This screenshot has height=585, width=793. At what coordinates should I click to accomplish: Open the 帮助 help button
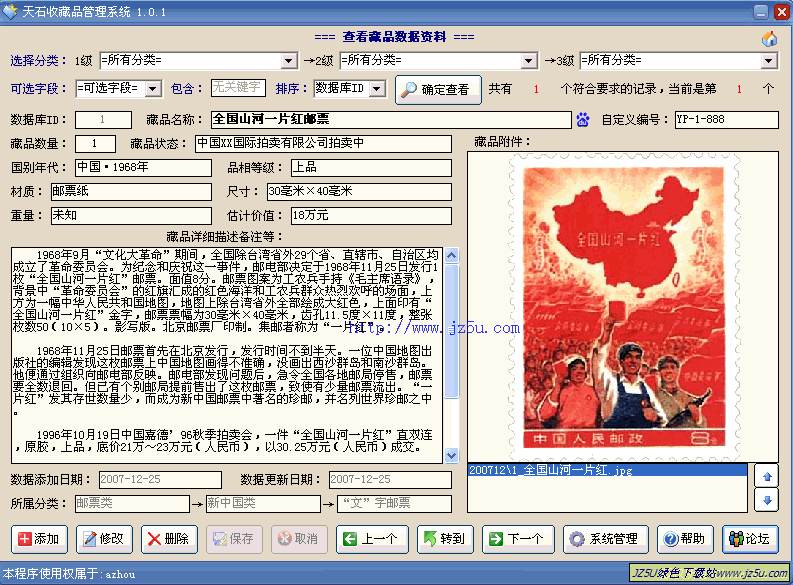[685, 539]
